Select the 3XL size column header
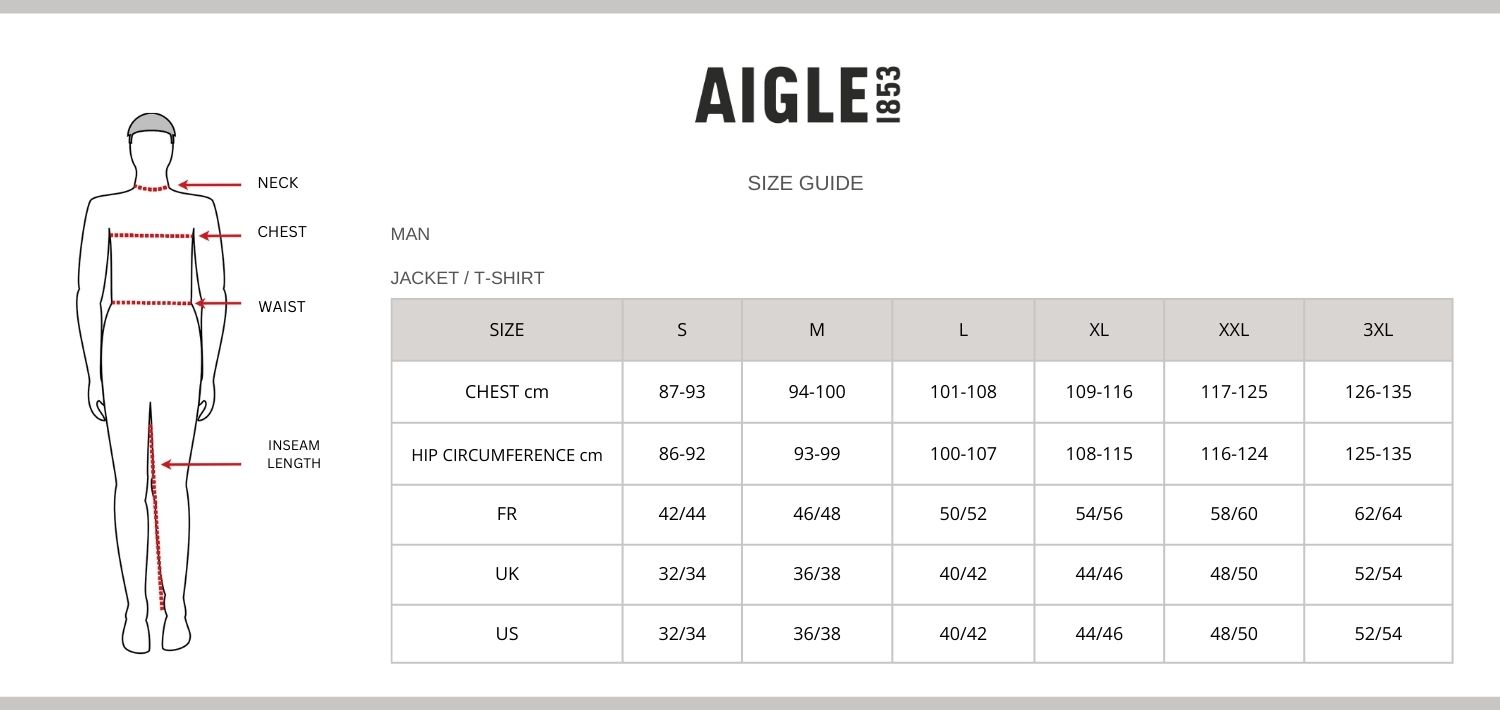The height and width of the screenshot is (710, 1500). pyautogui.click(x=1378, y=330)
